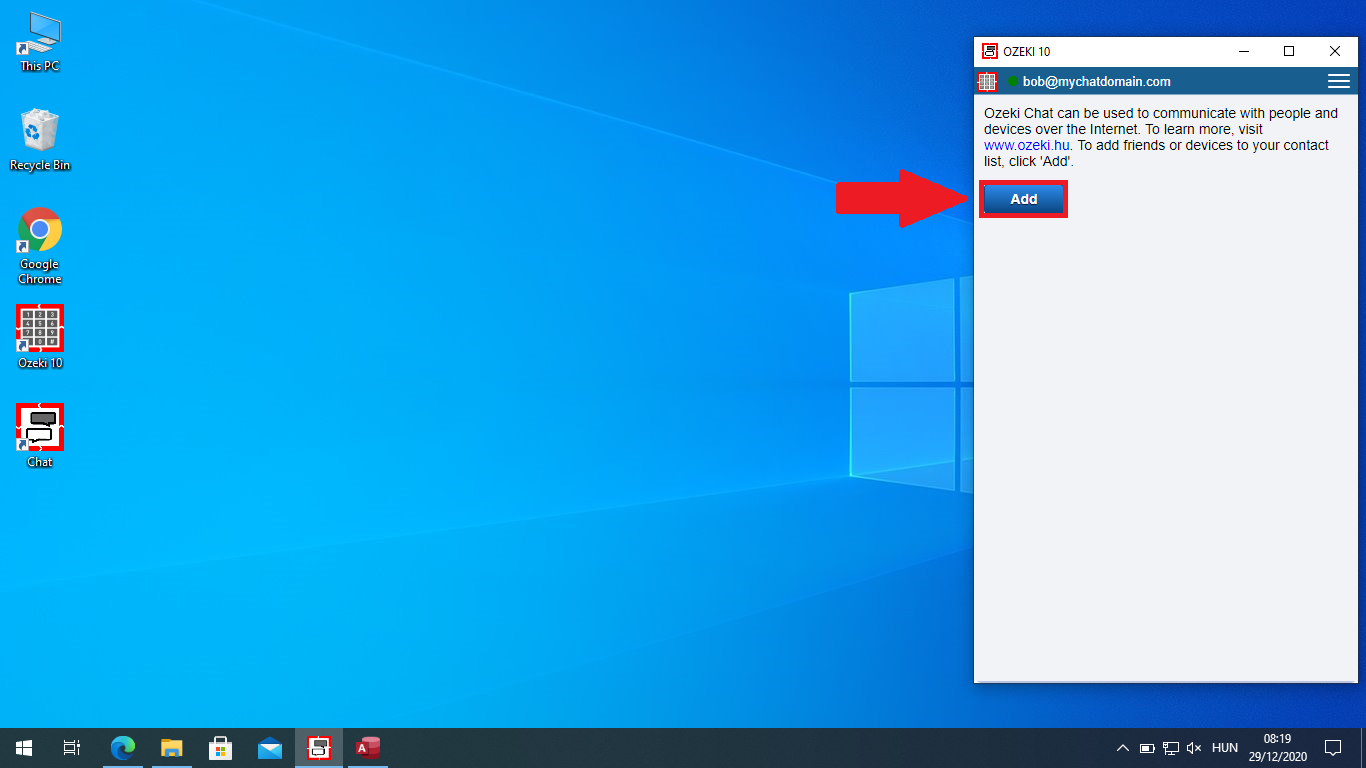This screenshot has width=1366, height=768.
Task: Open the Windows Start menu
Action: [24, 747]
